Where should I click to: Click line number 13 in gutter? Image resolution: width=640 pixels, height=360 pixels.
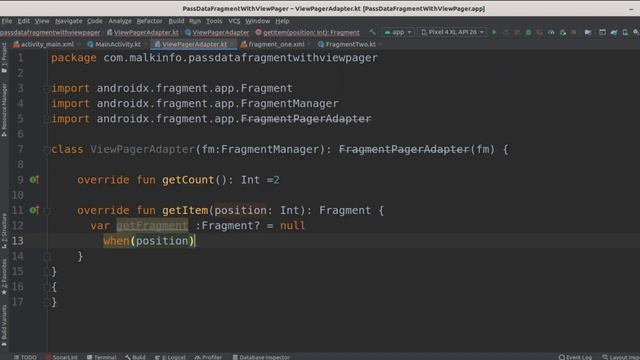click(x=18, y=241)
